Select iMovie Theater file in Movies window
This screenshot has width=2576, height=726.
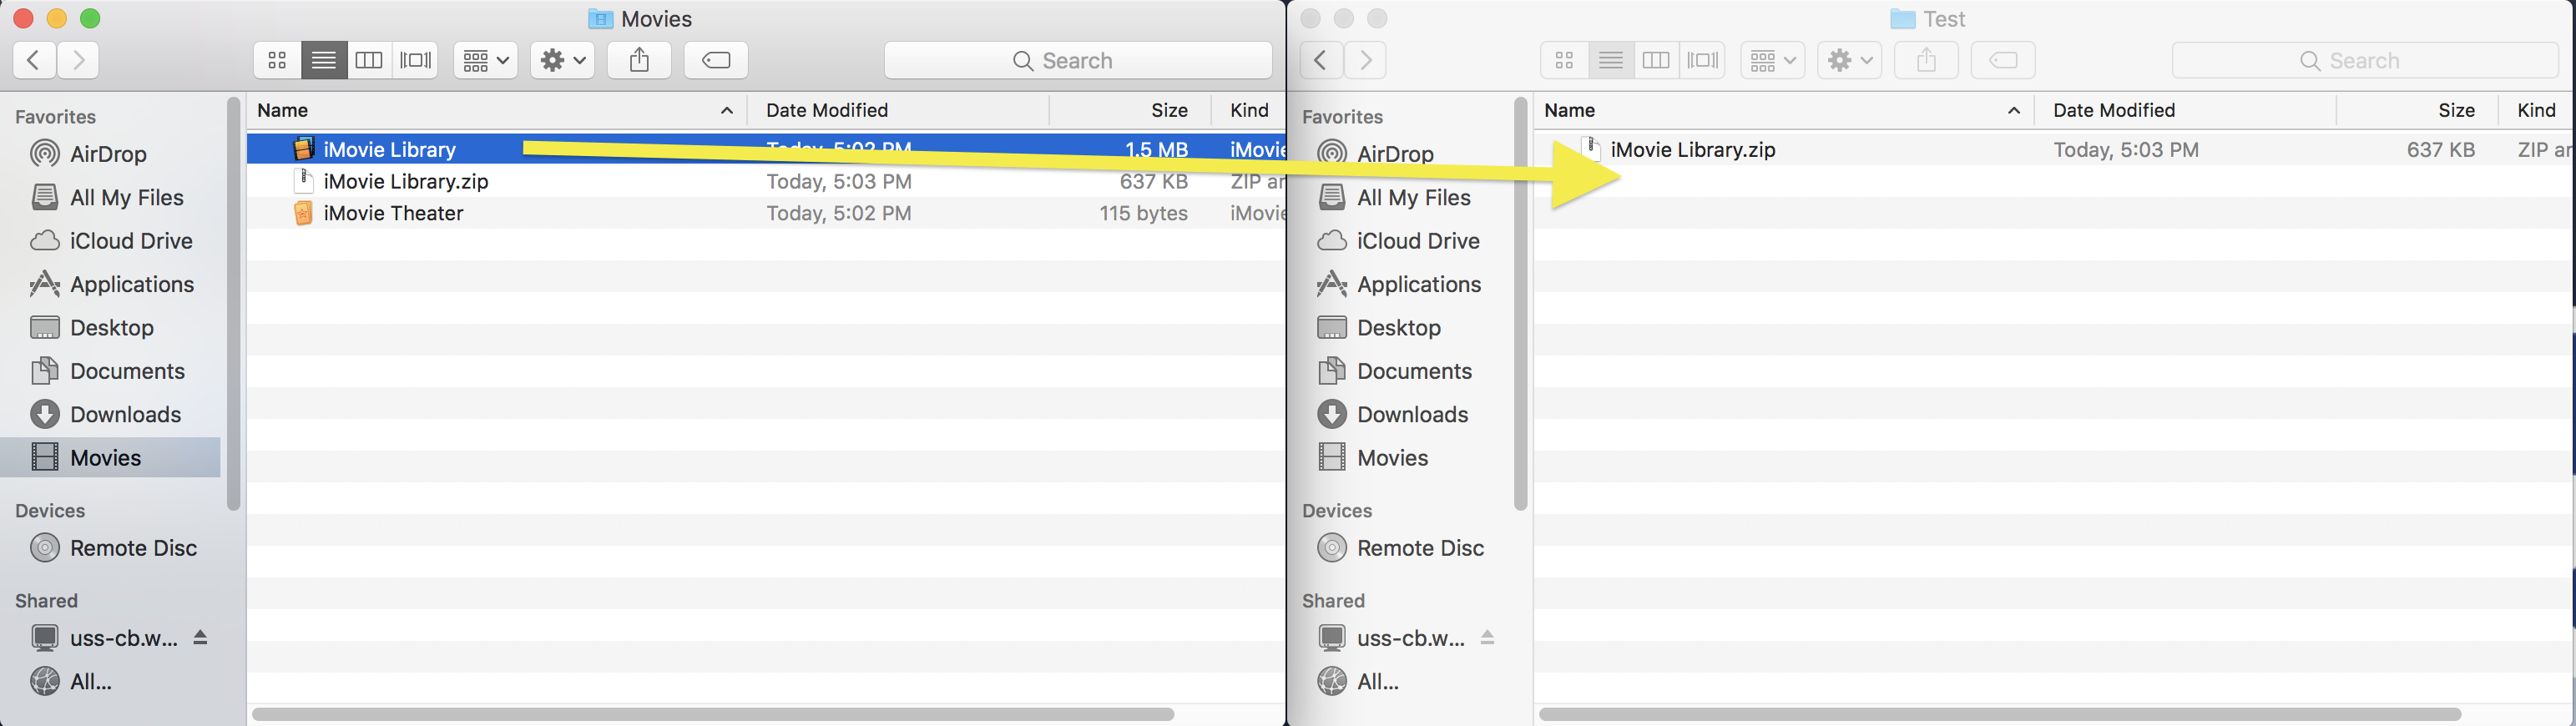pyautogui.click(x=766, y=213)
